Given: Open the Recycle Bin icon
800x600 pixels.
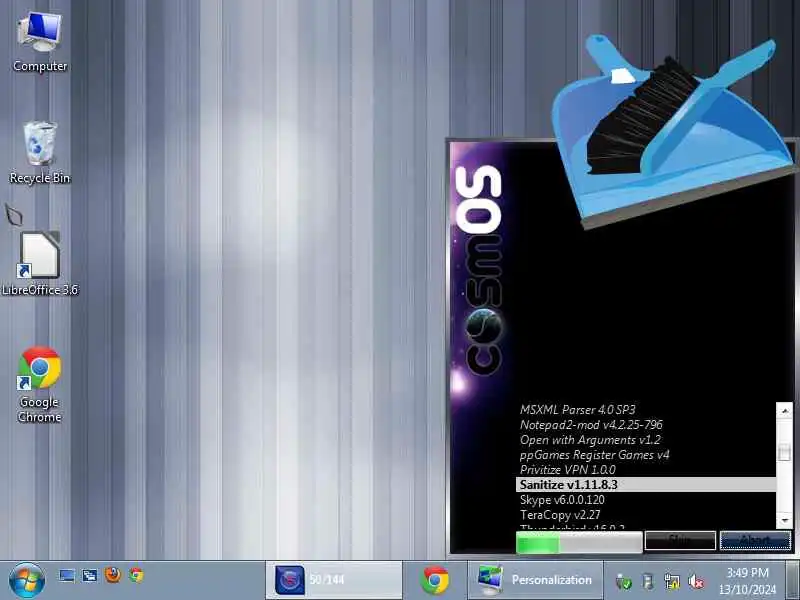Looking at the screenshot, I should tap(40, 153).
